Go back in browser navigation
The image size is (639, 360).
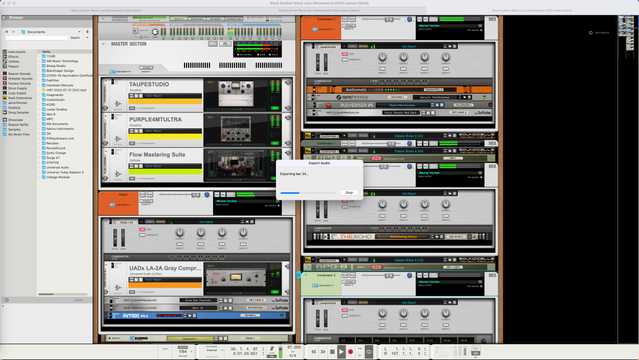pos(7,31)
